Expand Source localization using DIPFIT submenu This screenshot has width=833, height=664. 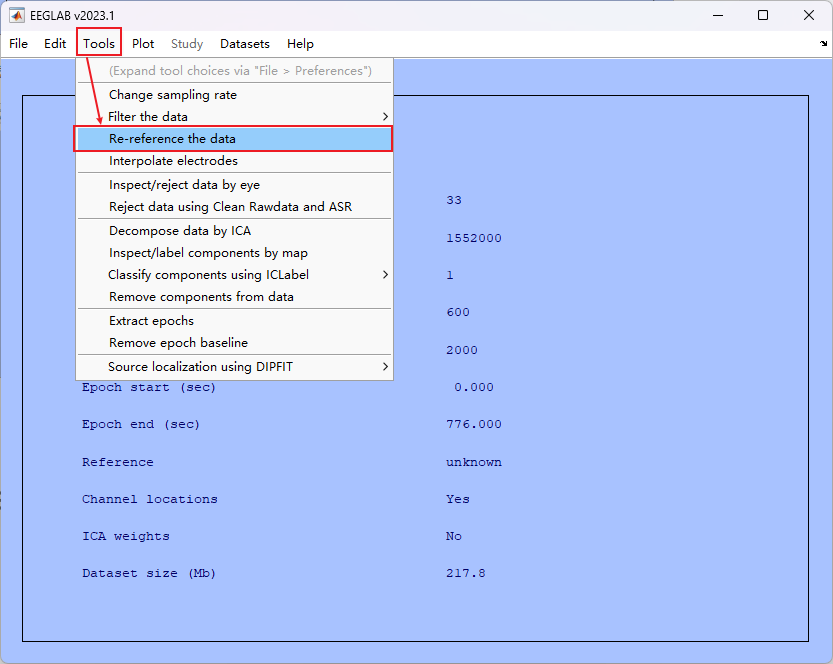(234, 367)
